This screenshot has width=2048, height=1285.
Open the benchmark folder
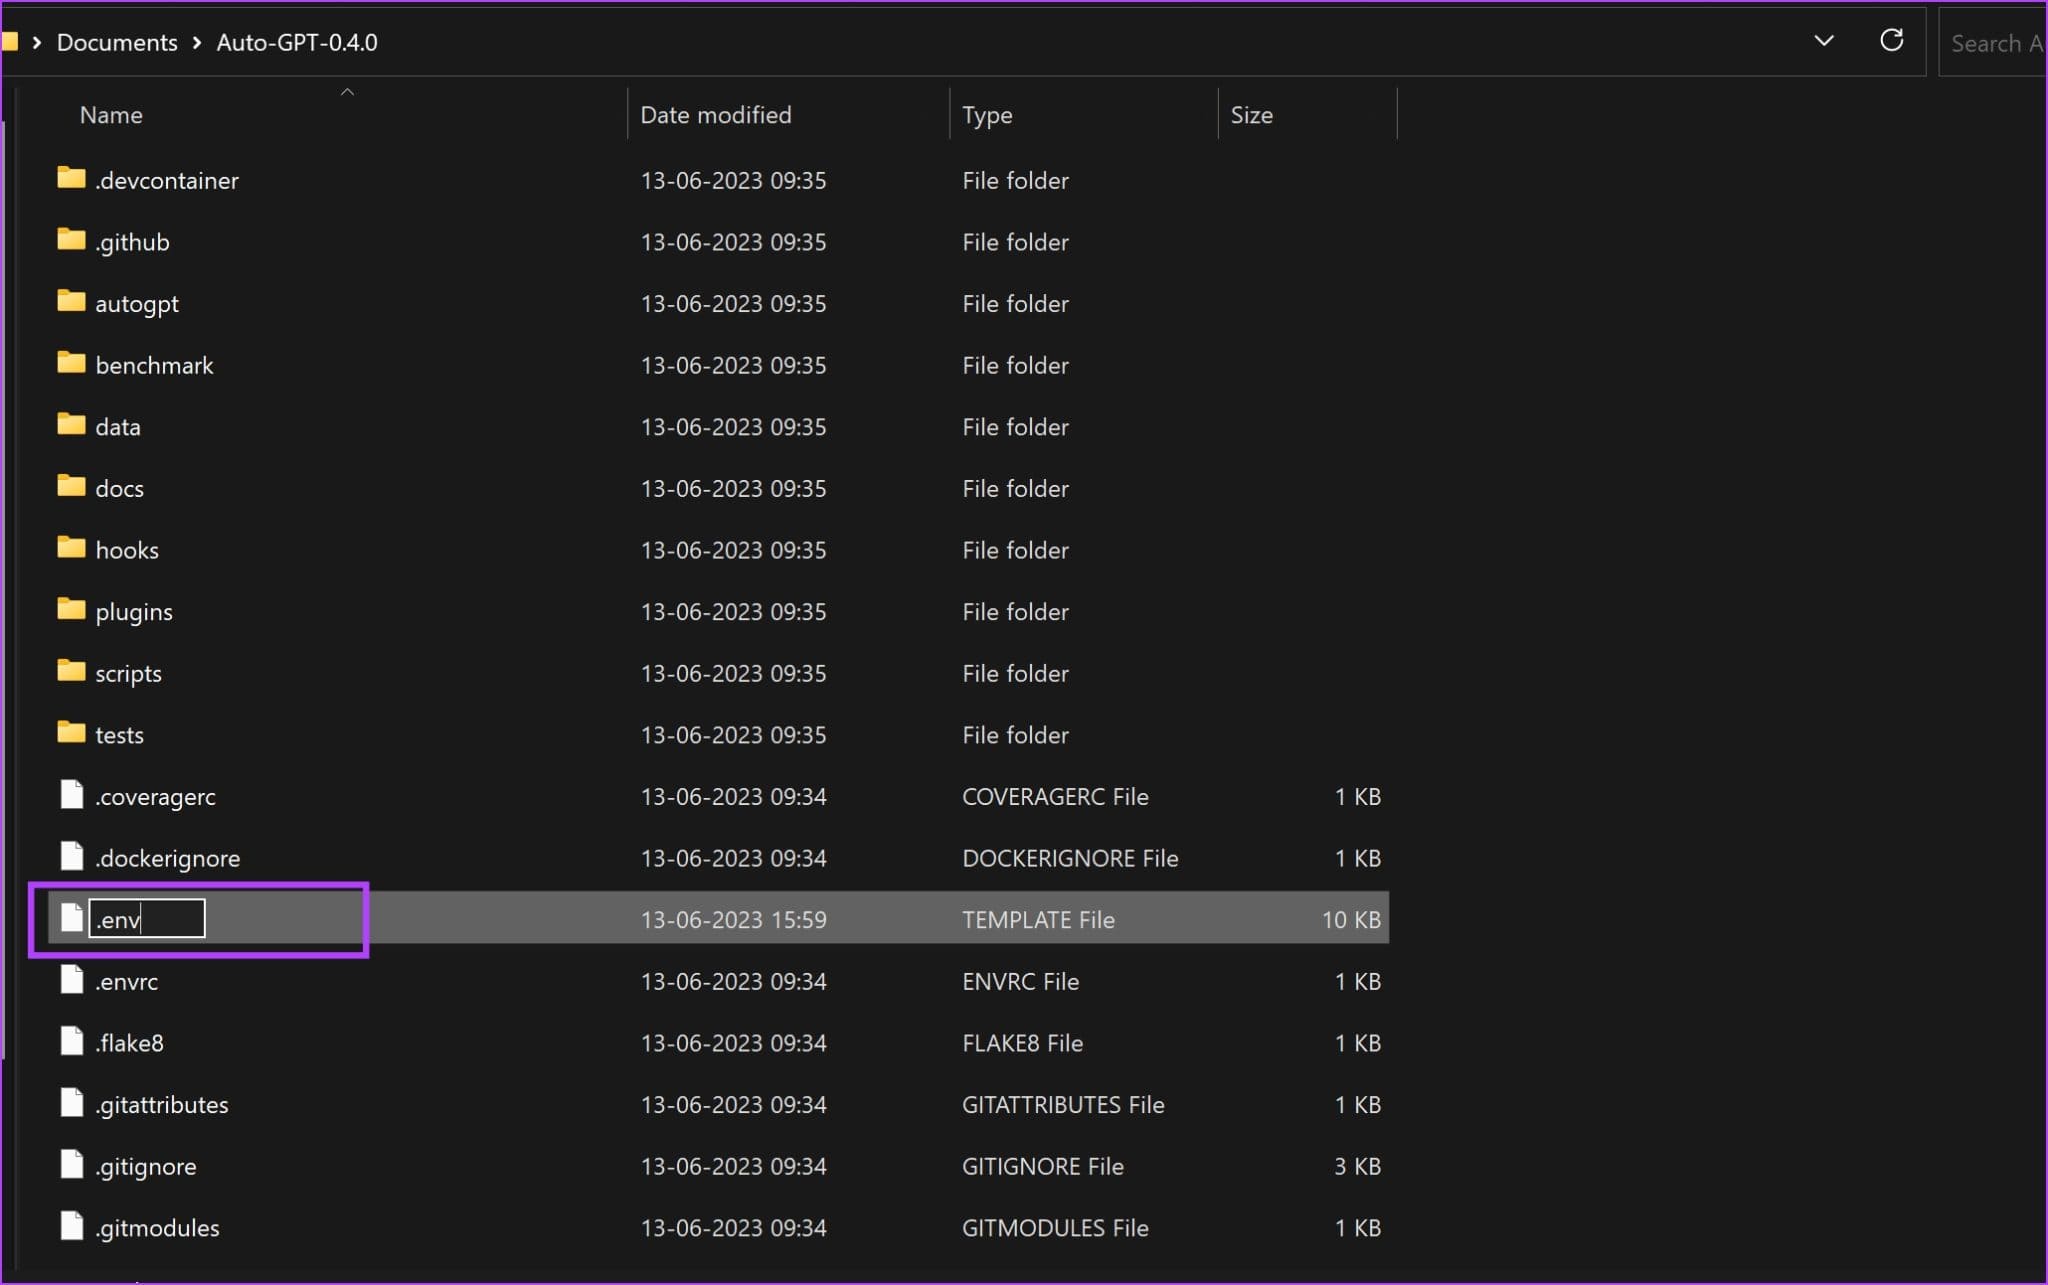(x=152, y=363)
